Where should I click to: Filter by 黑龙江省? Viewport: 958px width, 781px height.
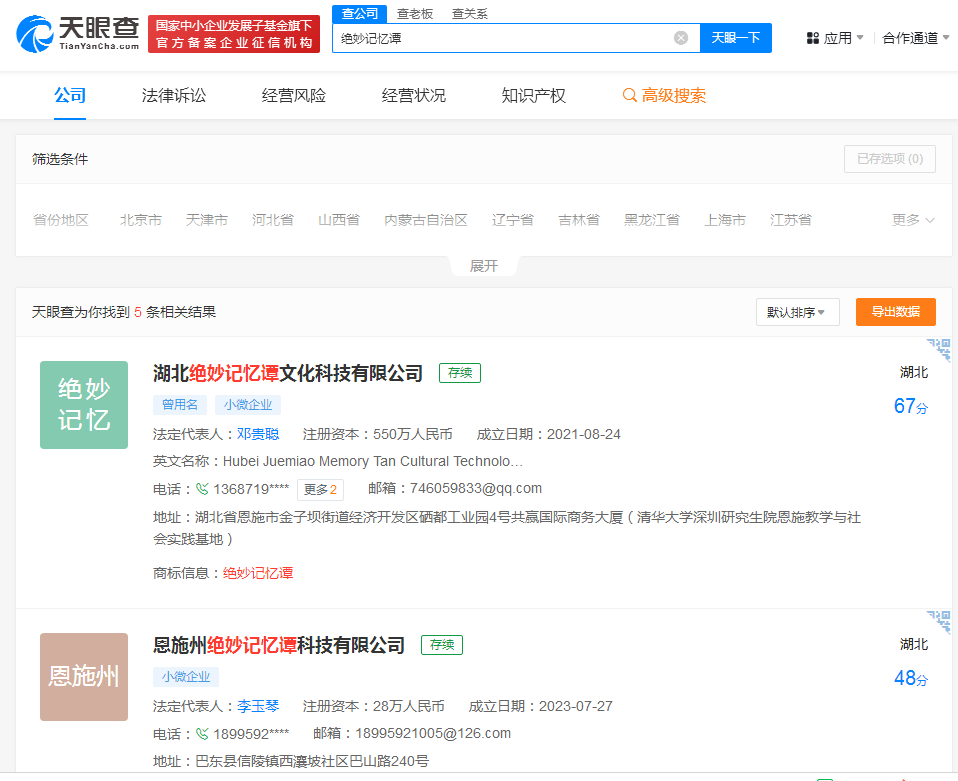651,220
